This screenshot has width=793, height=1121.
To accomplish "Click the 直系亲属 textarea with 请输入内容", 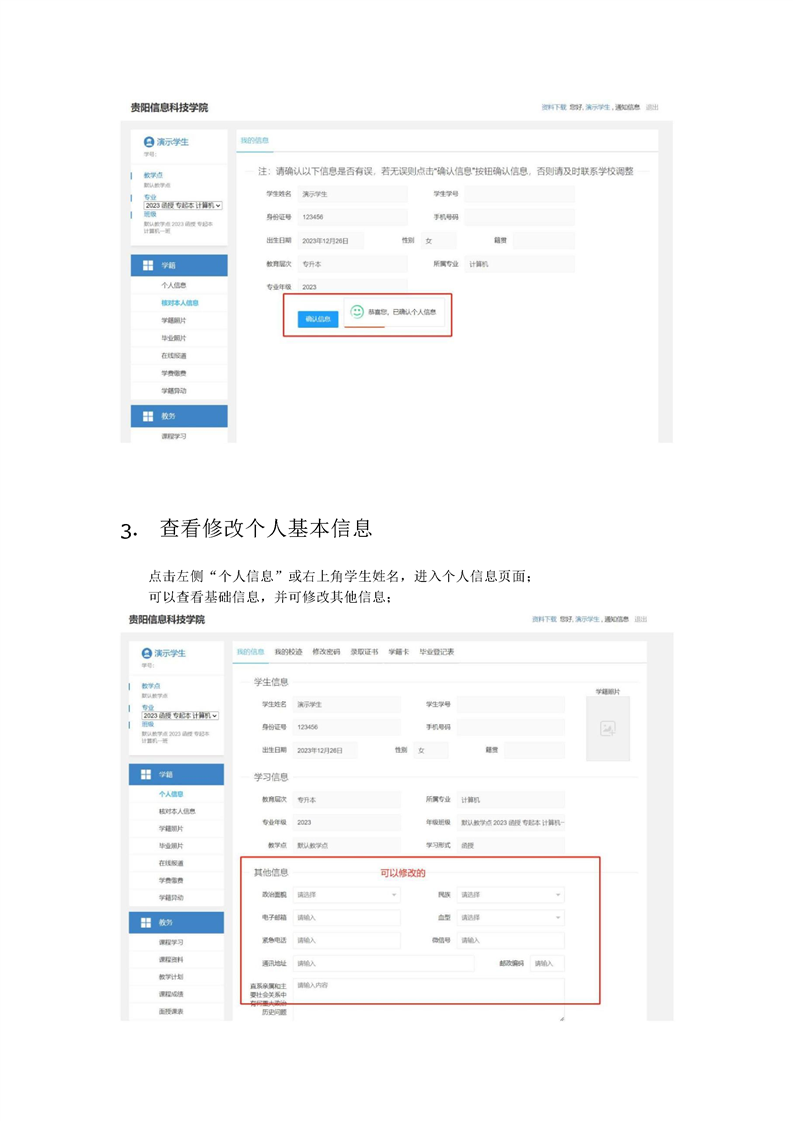I will click(x=428, y=999).
